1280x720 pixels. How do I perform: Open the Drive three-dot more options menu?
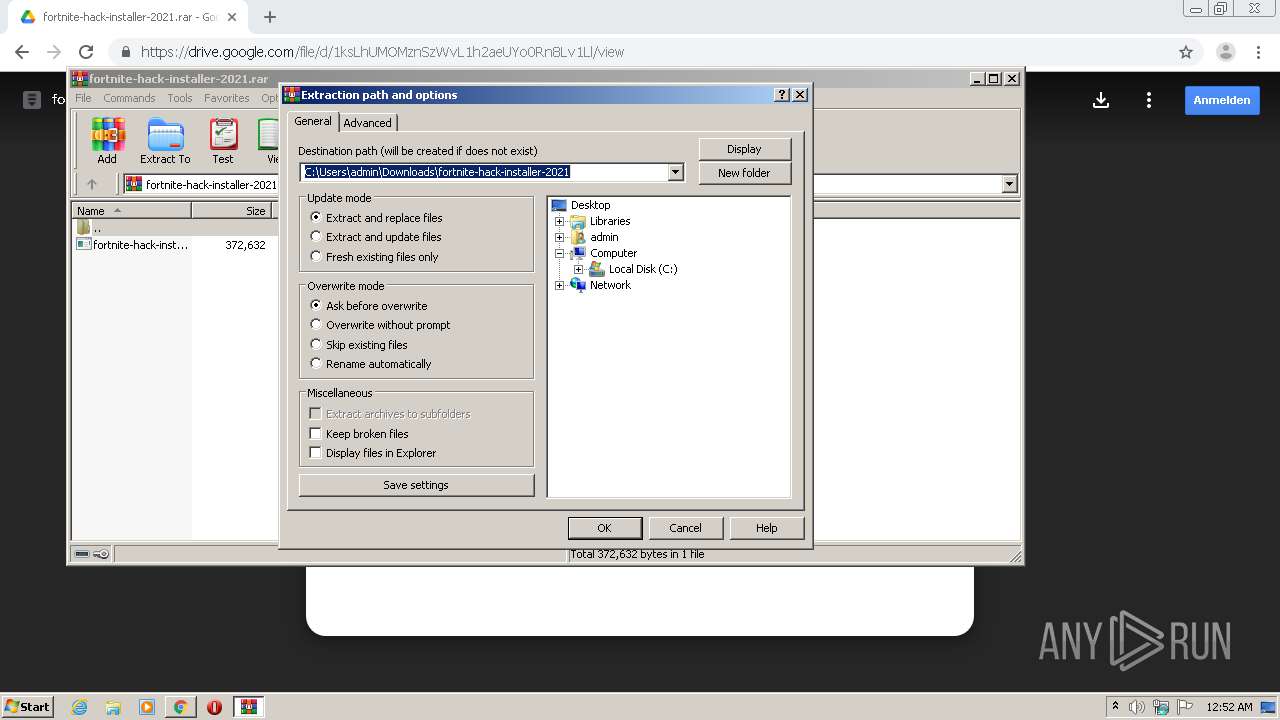(1149, 100)
